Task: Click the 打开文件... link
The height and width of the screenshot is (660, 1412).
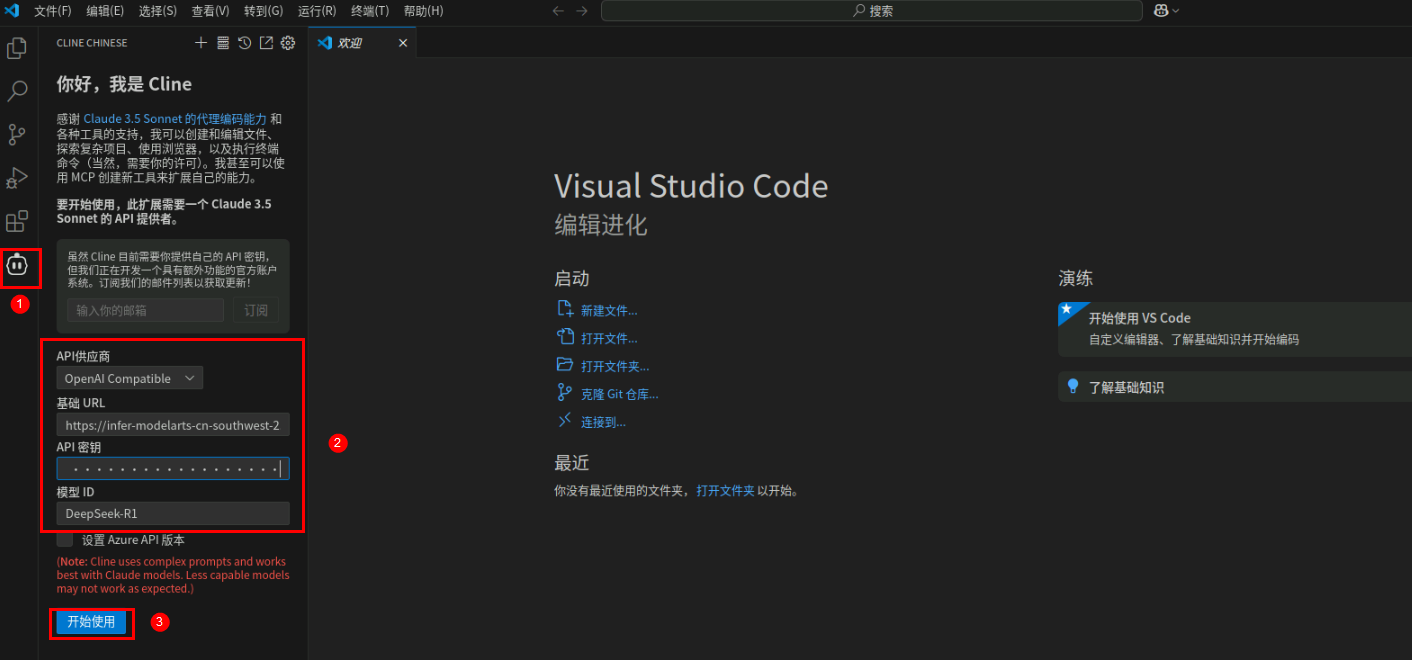Action: tap(609, 338)
